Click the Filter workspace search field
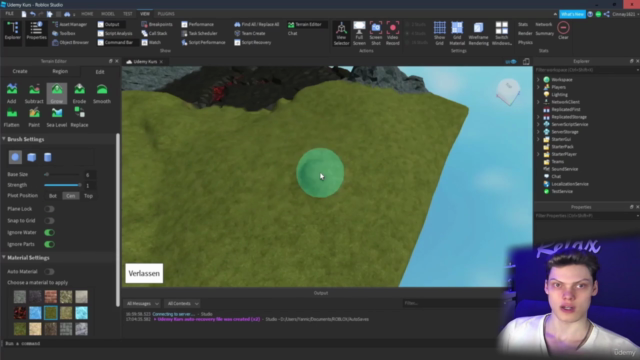Image resolution: width=640 pixels, height=360 pixels. pyautogui.click(x=587, y=70)
